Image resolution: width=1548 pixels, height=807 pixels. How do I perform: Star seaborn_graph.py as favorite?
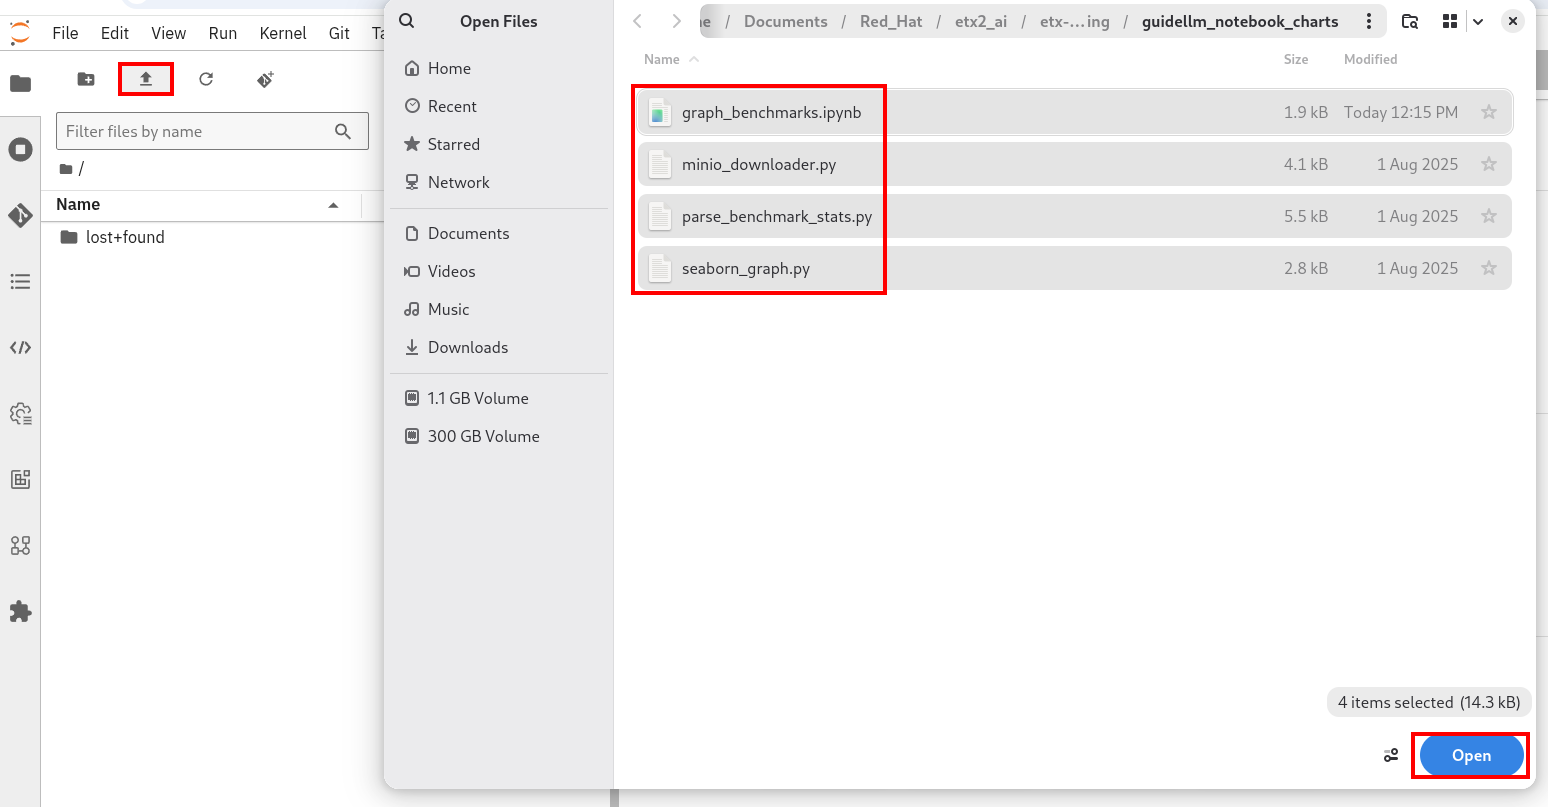coord(1489,268)
